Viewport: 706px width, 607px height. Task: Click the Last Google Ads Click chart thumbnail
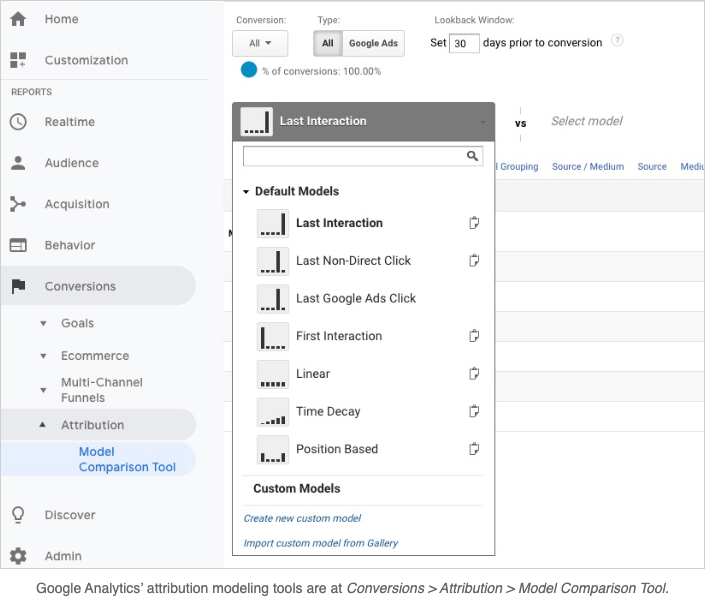(x=273, y=299)
